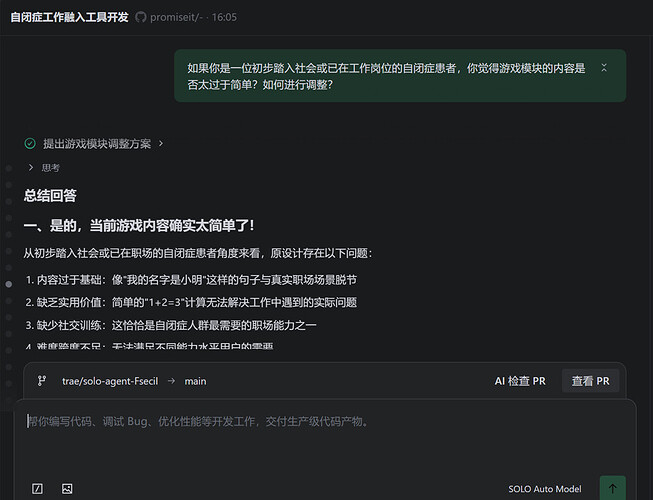Click the 自闭症工作融入工具开发 title

[69, 17]
